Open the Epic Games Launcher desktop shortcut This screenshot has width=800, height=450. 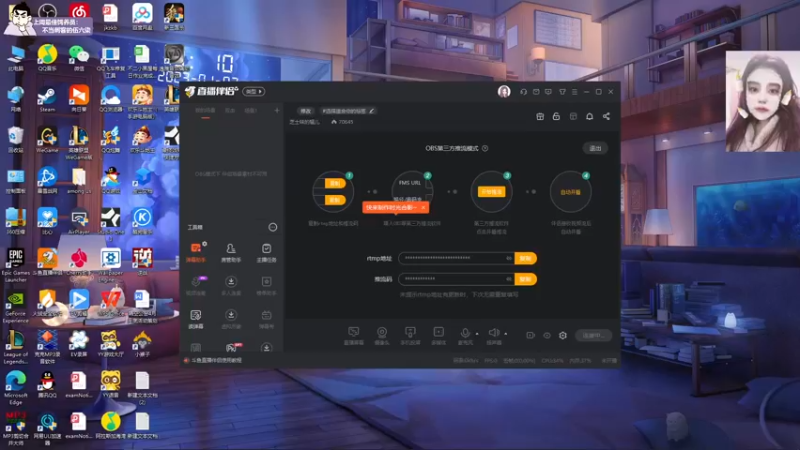point(15,265)
